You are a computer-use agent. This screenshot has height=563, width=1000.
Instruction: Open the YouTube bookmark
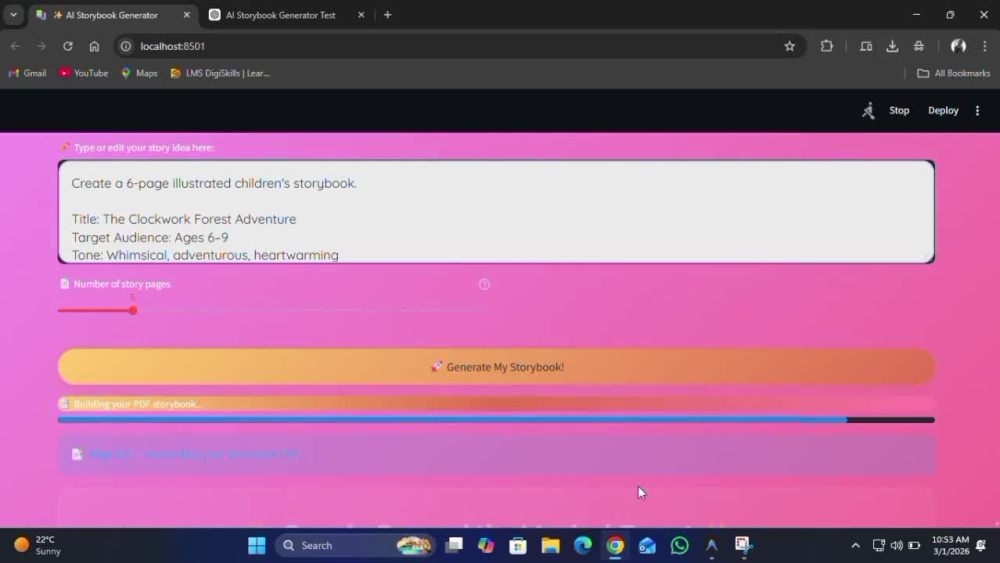coord(84,73)
